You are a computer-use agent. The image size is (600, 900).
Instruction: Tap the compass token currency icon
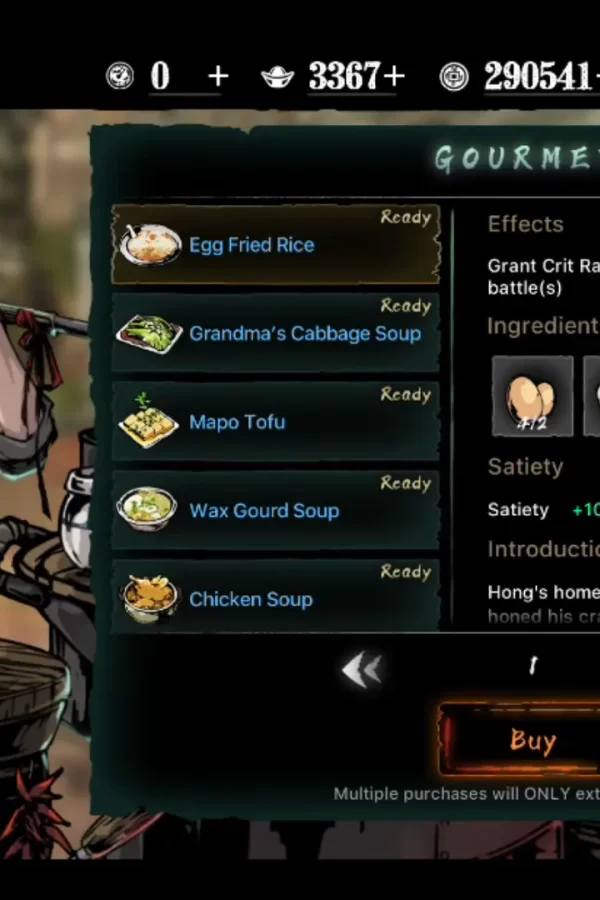coord(120,76)
